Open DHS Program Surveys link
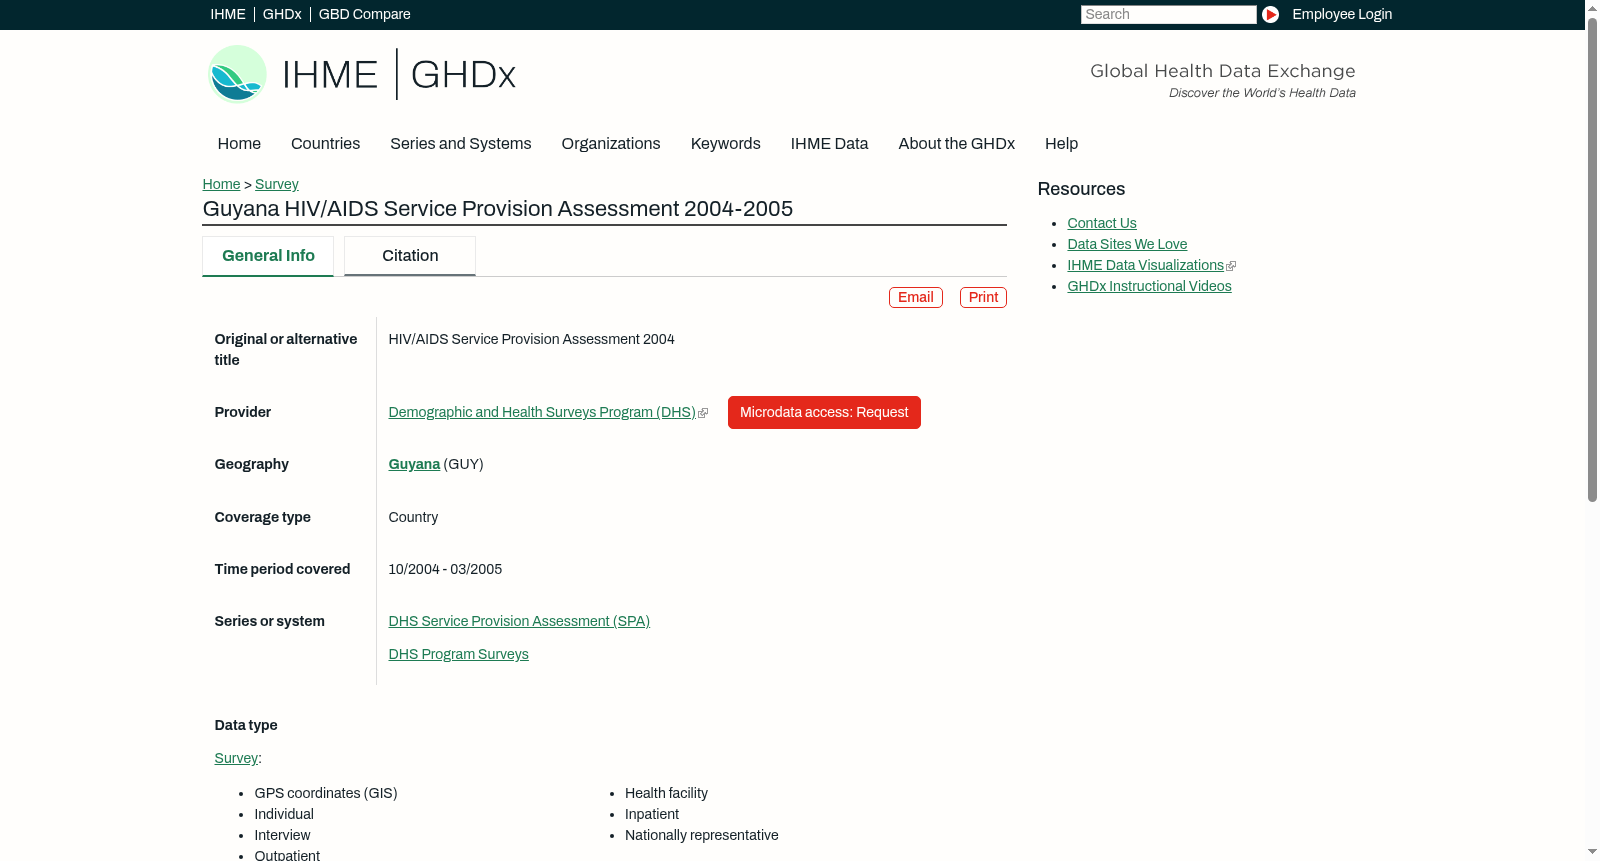 (458, 654)
